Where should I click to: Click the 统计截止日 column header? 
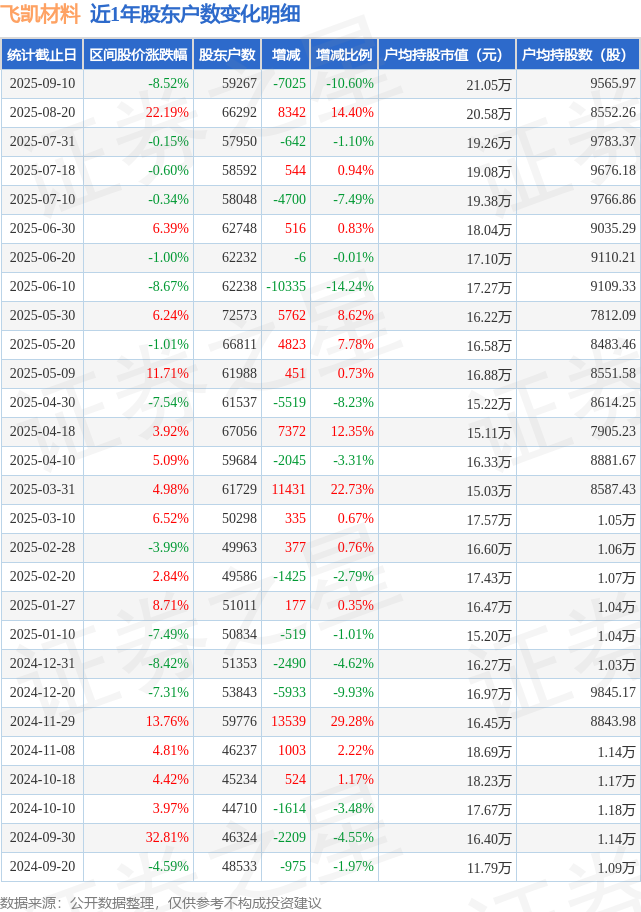tap(42, 55)
